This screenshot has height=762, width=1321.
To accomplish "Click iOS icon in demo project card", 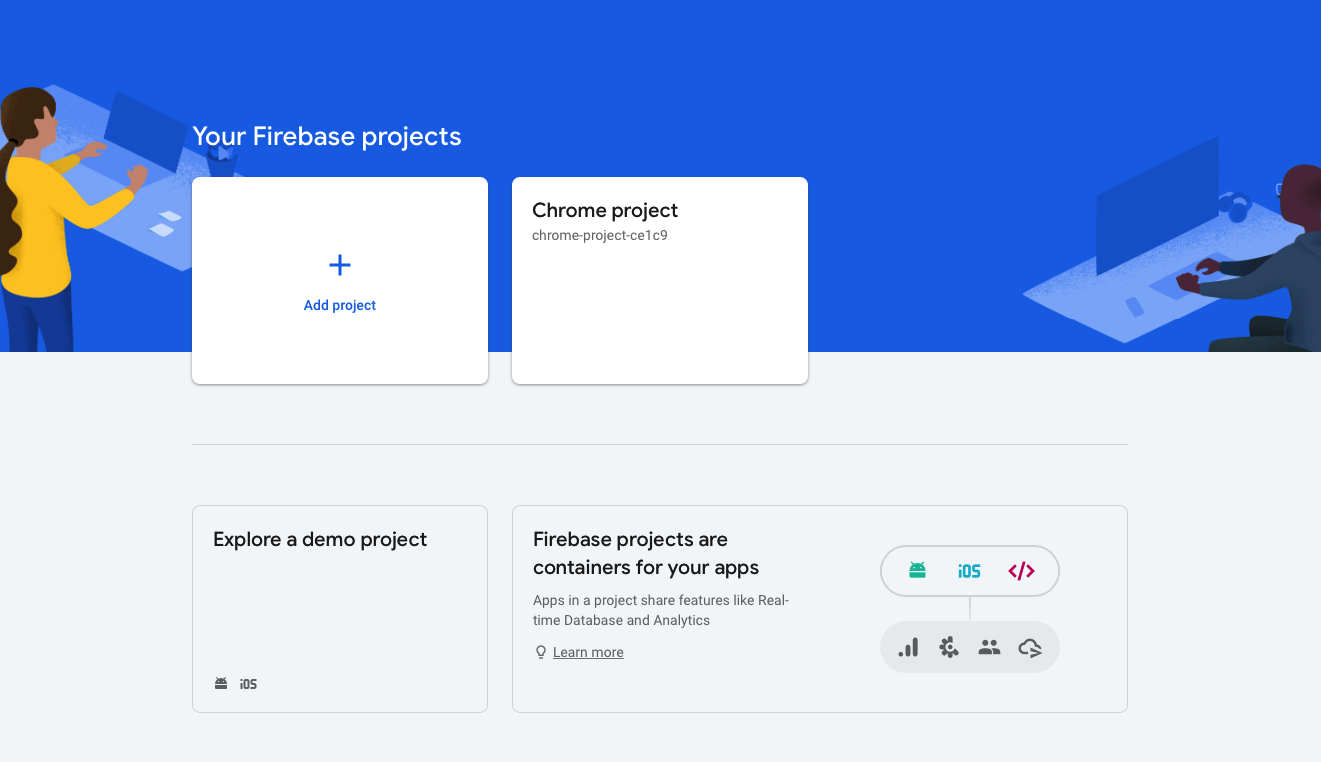I will 248,684.
